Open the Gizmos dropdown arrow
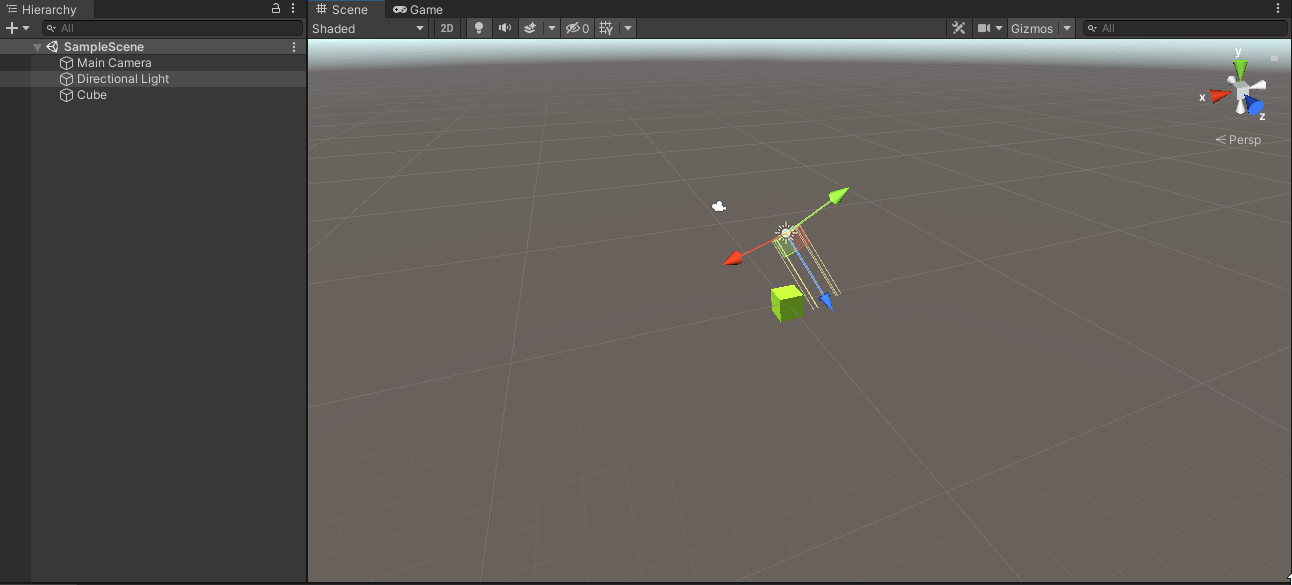Viewport: 1292px width, 585px height. 1067,28
